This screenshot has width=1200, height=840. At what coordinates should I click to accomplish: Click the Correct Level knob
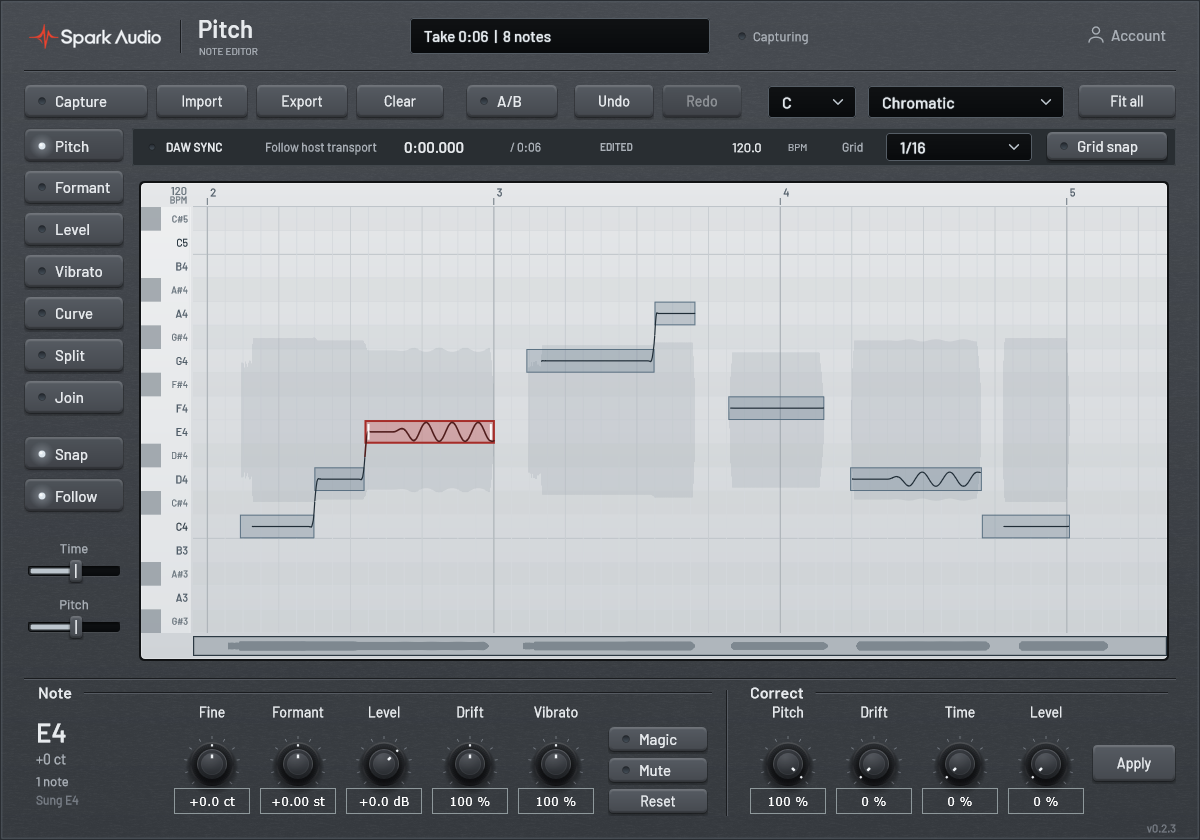[1045, 764]
